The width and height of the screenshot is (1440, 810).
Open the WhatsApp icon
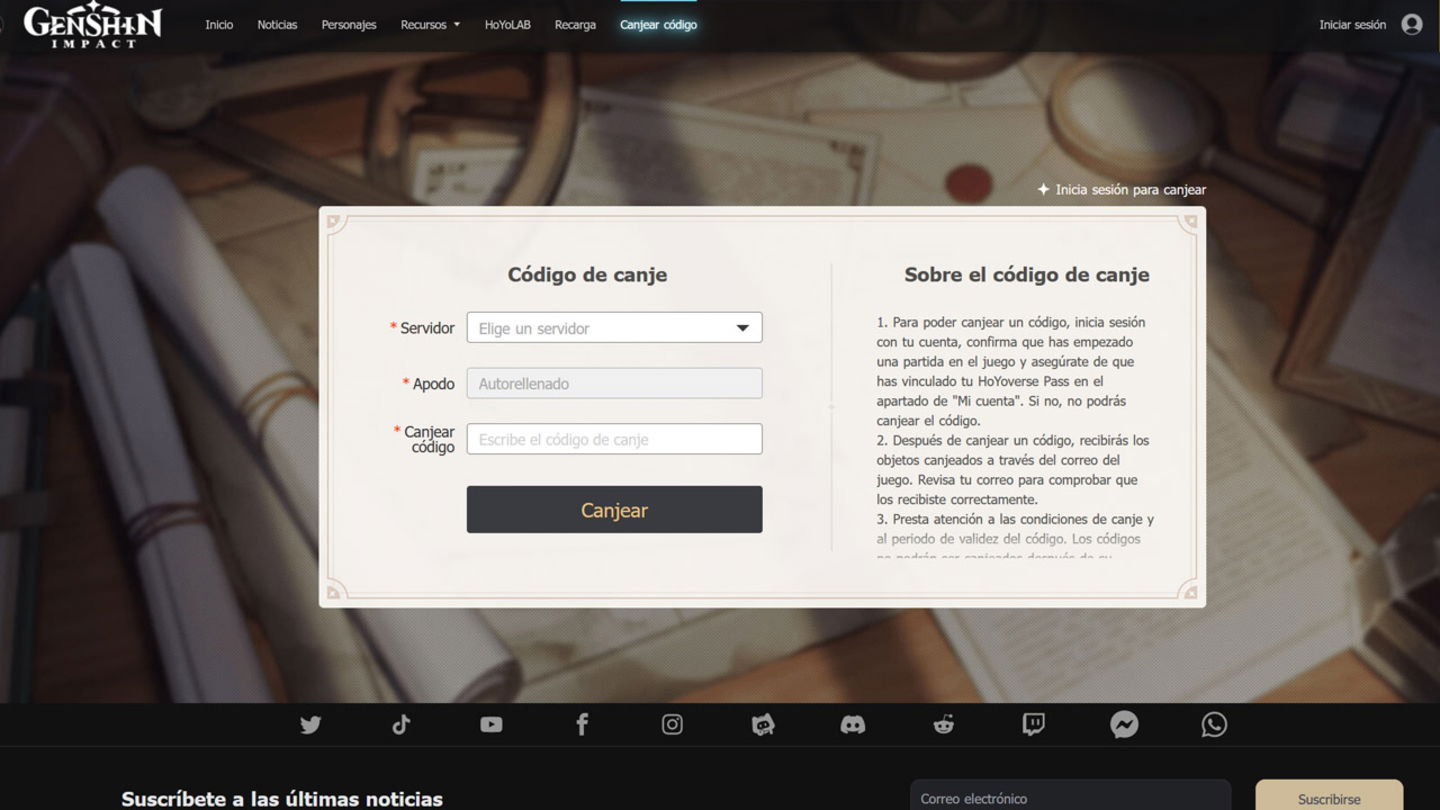1214,725
